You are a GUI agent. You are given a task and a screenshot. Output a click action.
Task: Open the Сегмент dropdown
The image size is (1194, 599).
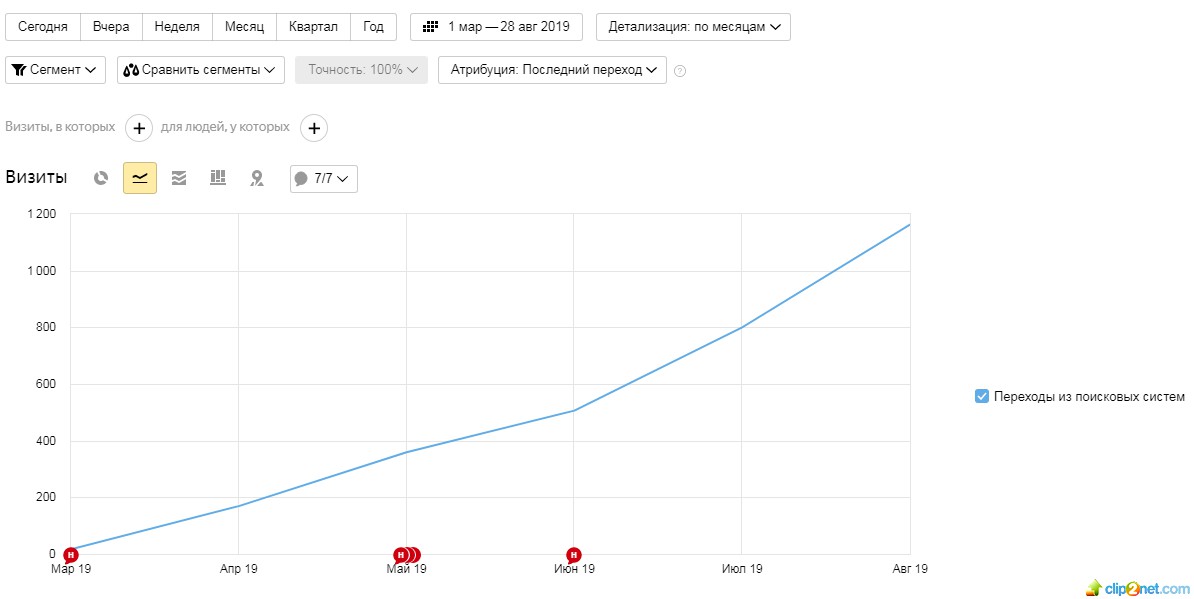[55, 70]
